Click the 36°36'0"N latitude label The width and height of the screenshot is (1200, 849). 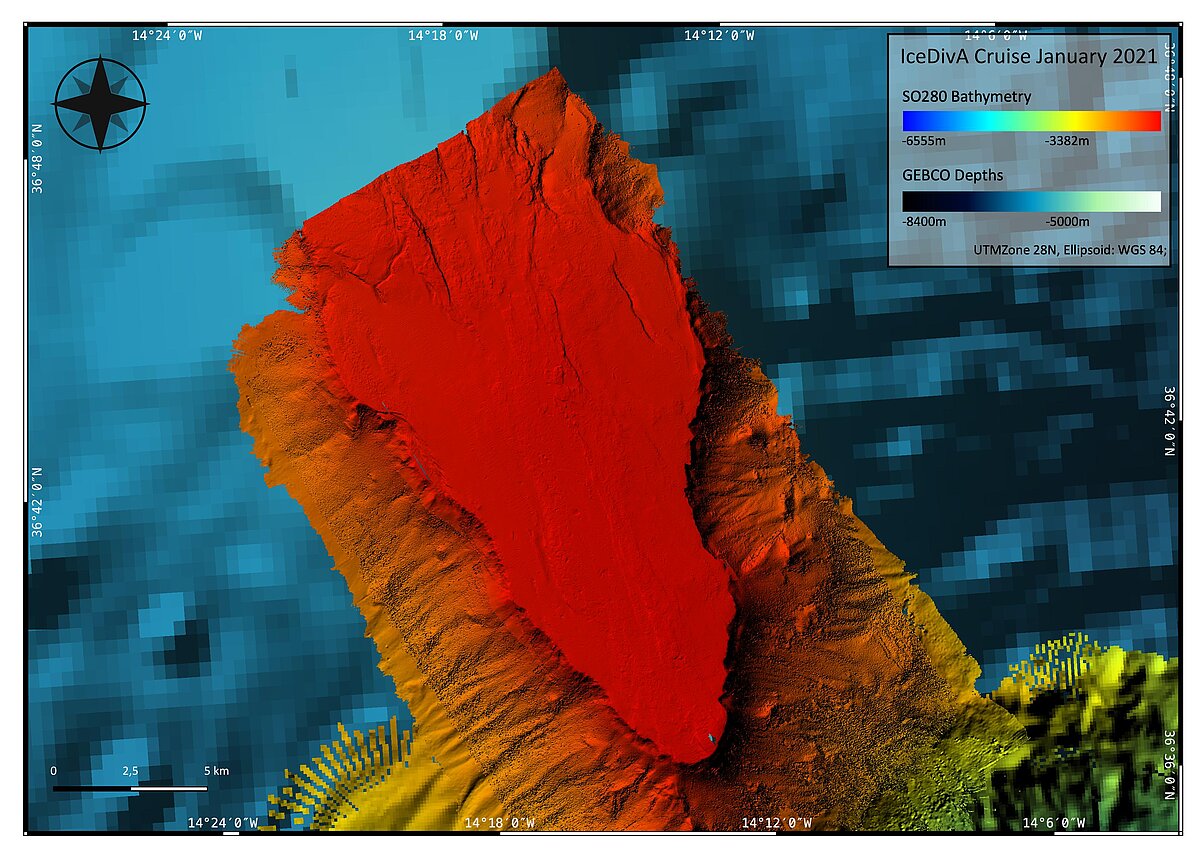pos(1168,765)
